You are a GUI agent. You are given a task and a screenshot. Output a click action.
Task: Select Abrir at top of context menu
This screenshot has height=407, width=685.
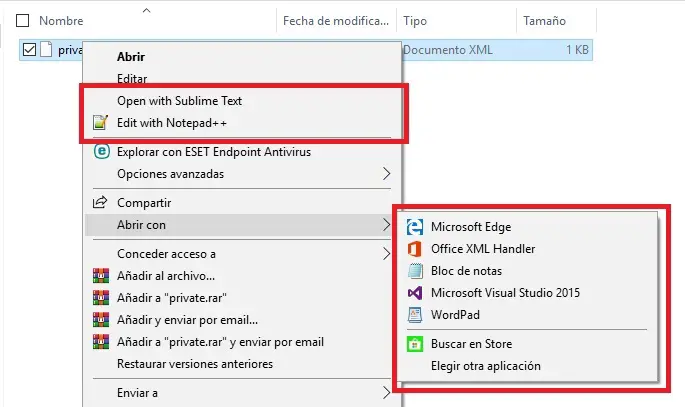(x=131, y=57)
